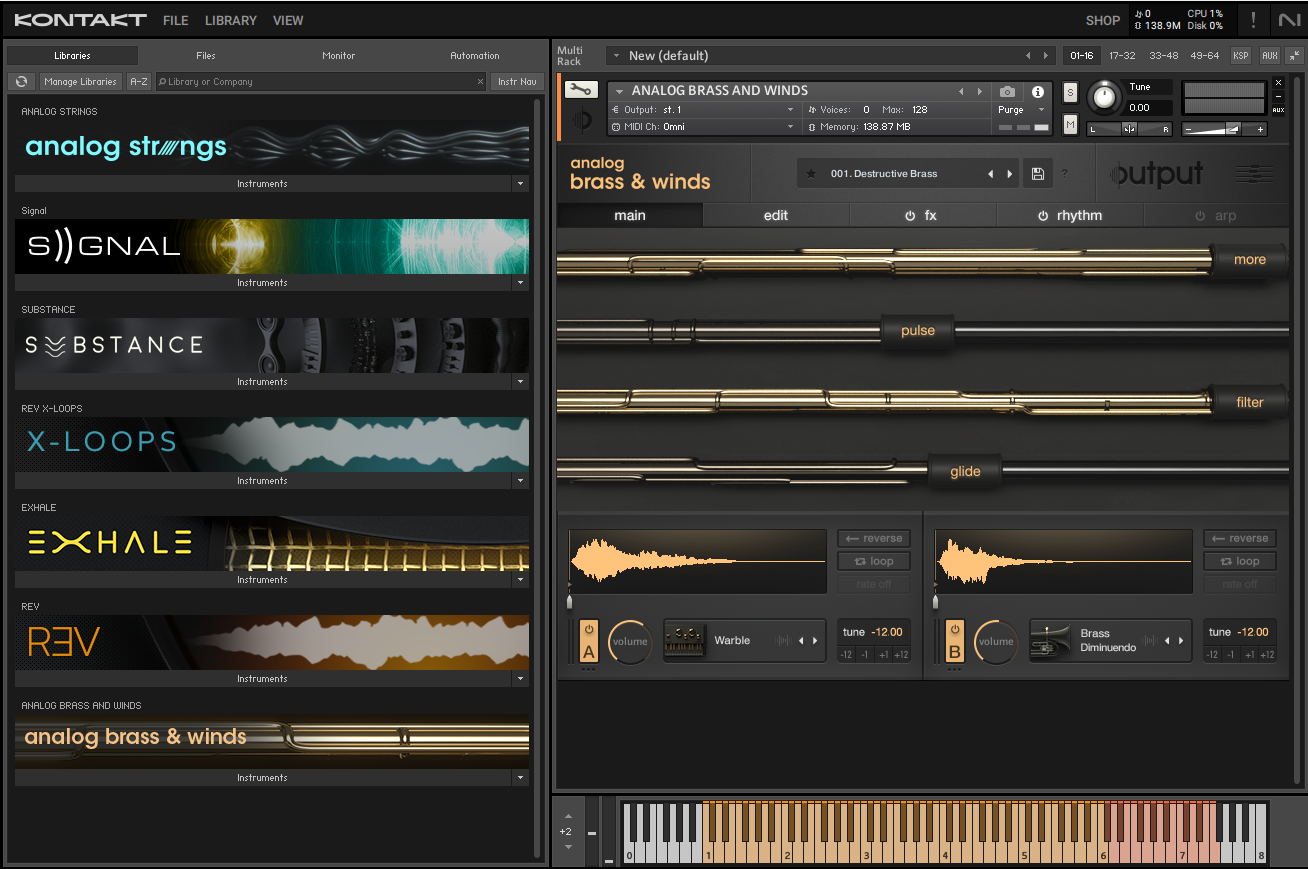Refresh libraries with the circular arrows icon

pos(21,81)
